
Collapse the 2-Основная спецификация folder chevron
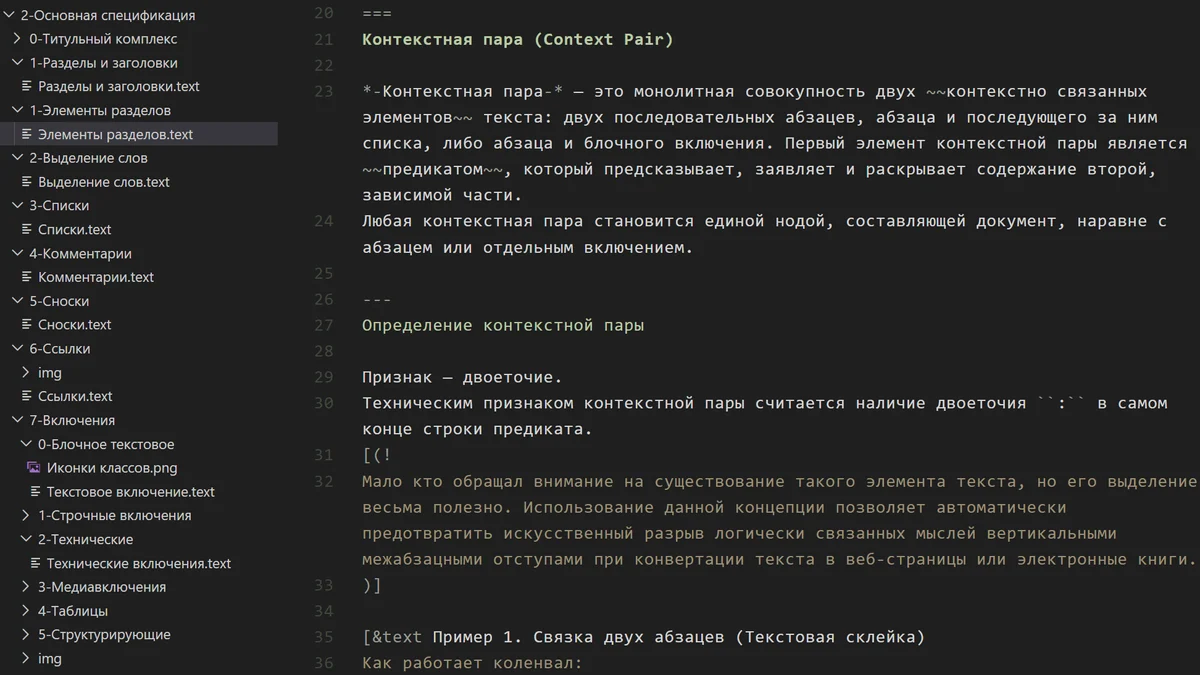coord(9,15)
